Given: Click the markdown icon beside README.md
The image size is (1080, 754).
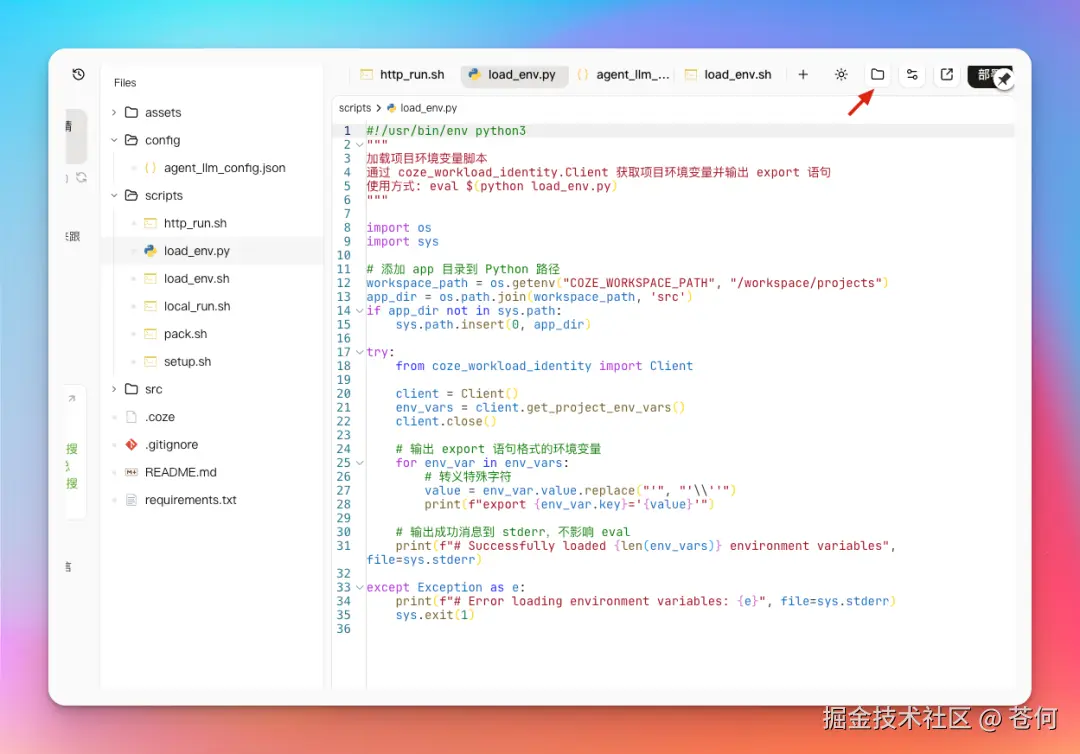Looking at the screenshot, I should pyautogui.click(x=132, y=472).
